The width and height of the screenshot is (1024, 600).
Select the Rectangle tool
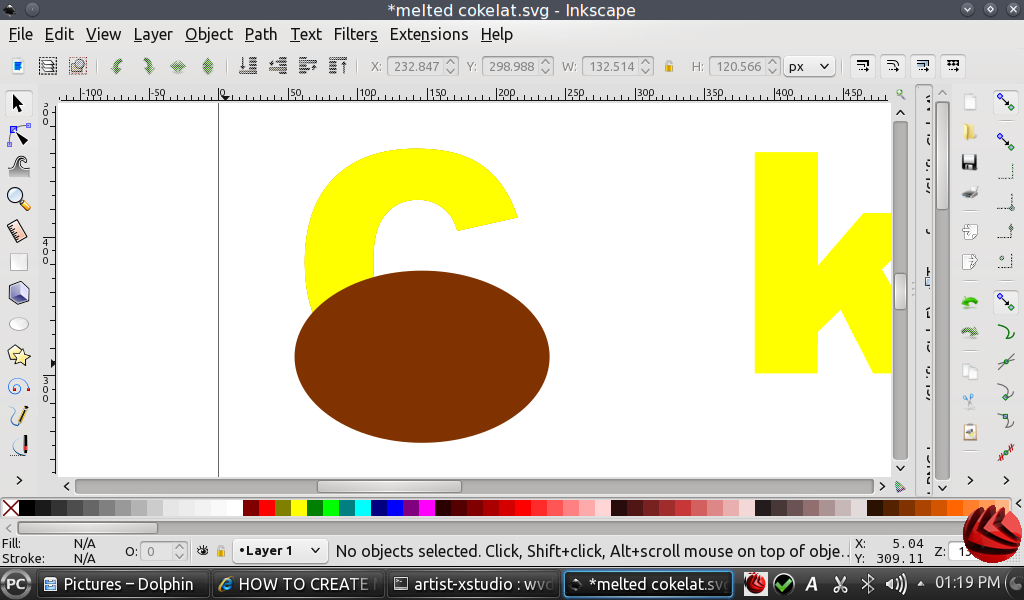pos(18,262)
